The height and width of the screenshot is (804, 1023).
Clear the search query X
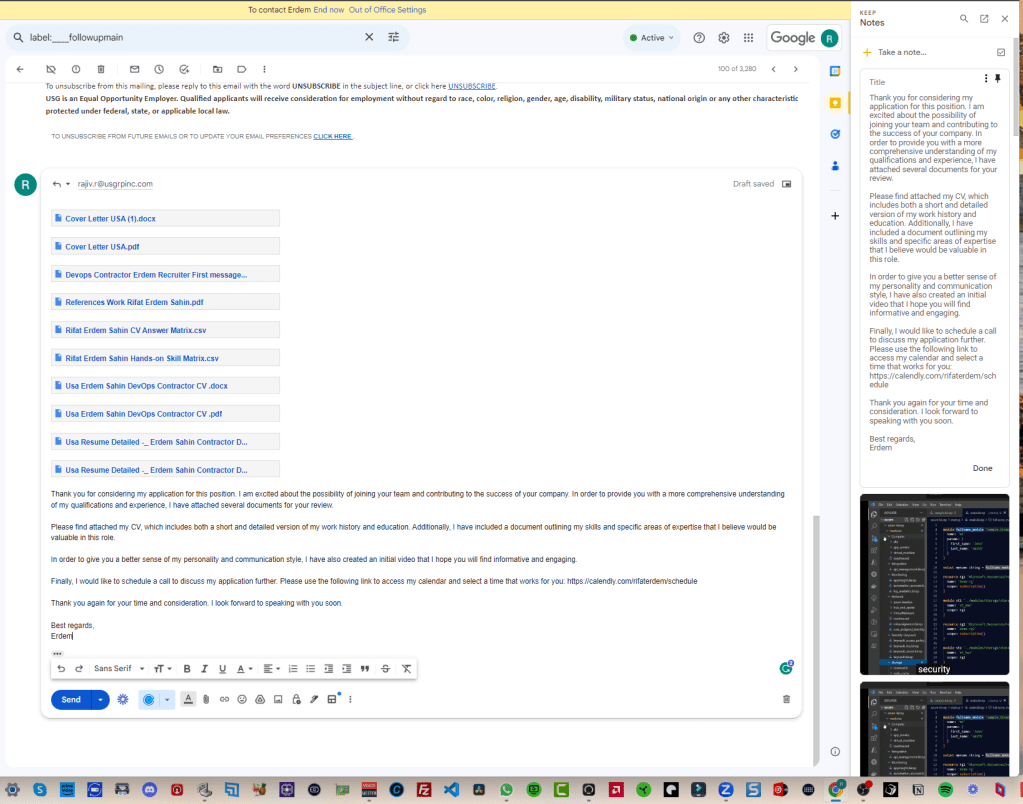(x=369, y=37)
